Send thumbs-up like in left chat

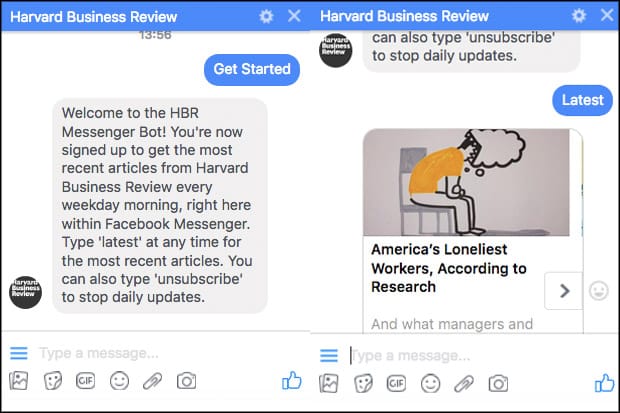(x=292, y=381)
